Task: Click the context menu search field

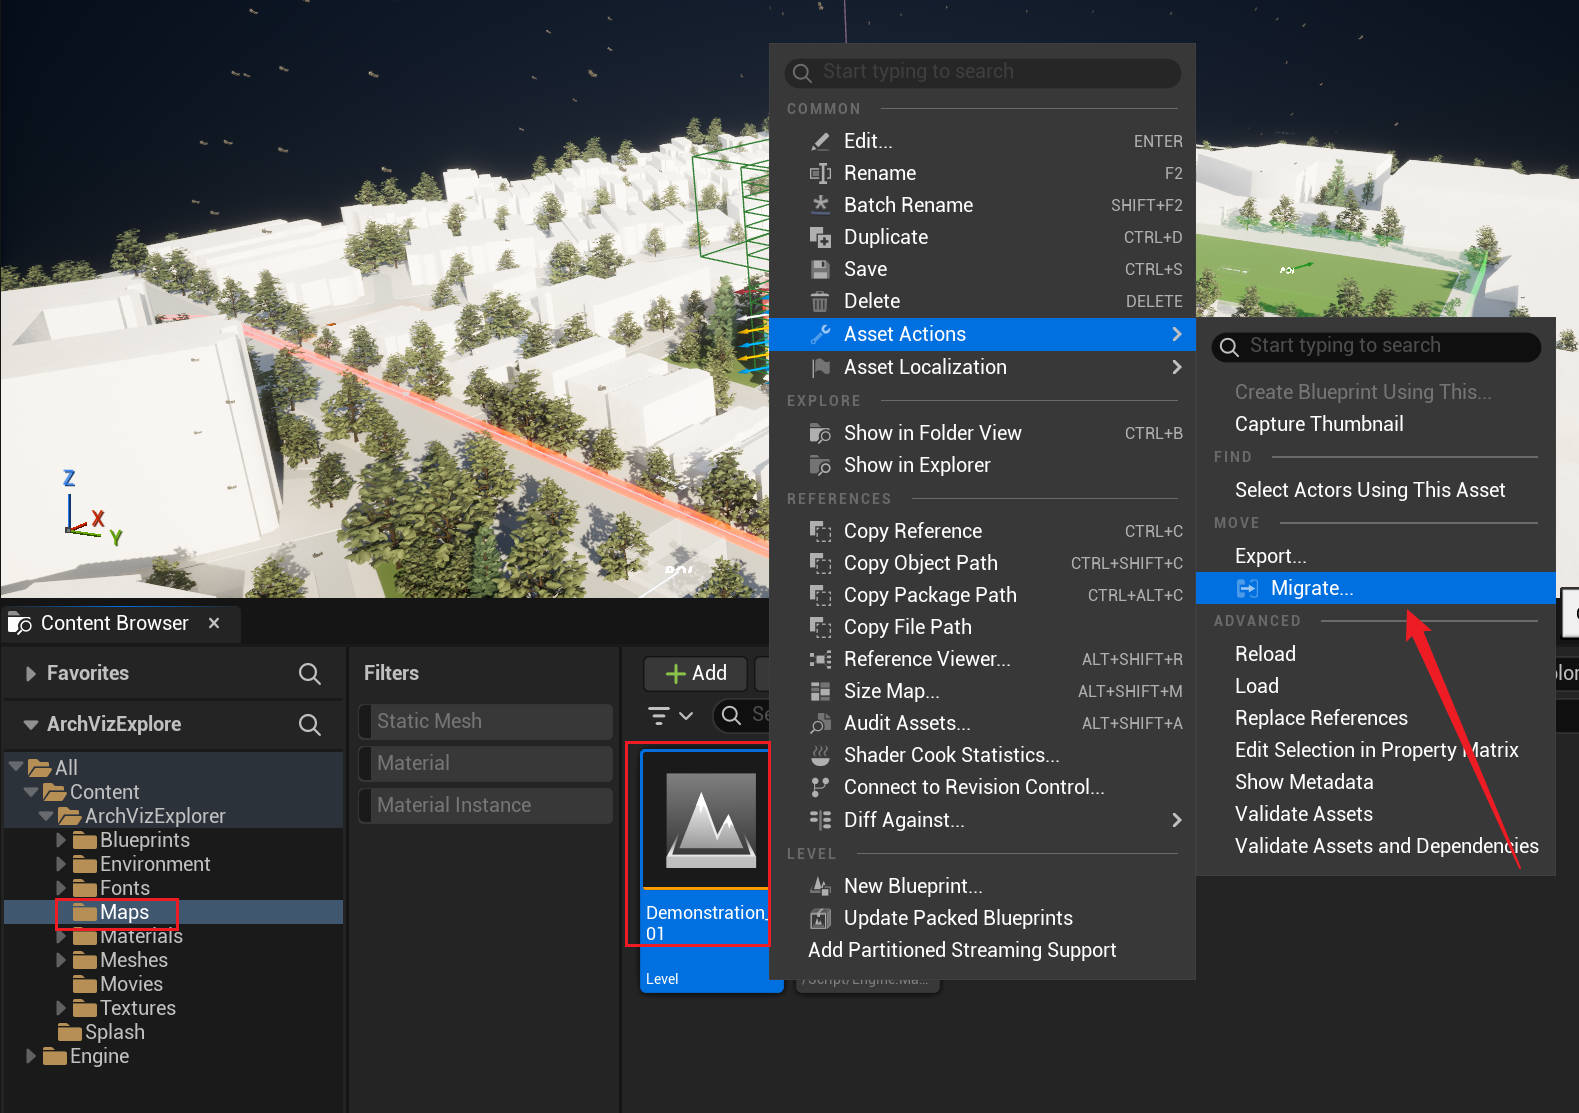Action: point(985,72)
